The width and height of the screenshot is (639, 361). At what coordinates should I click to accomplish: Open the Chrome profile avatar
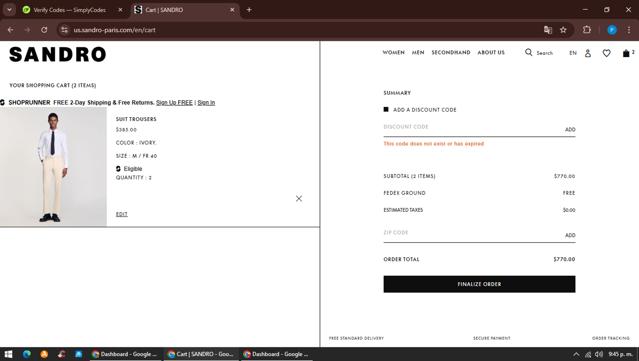pos(612,30)
